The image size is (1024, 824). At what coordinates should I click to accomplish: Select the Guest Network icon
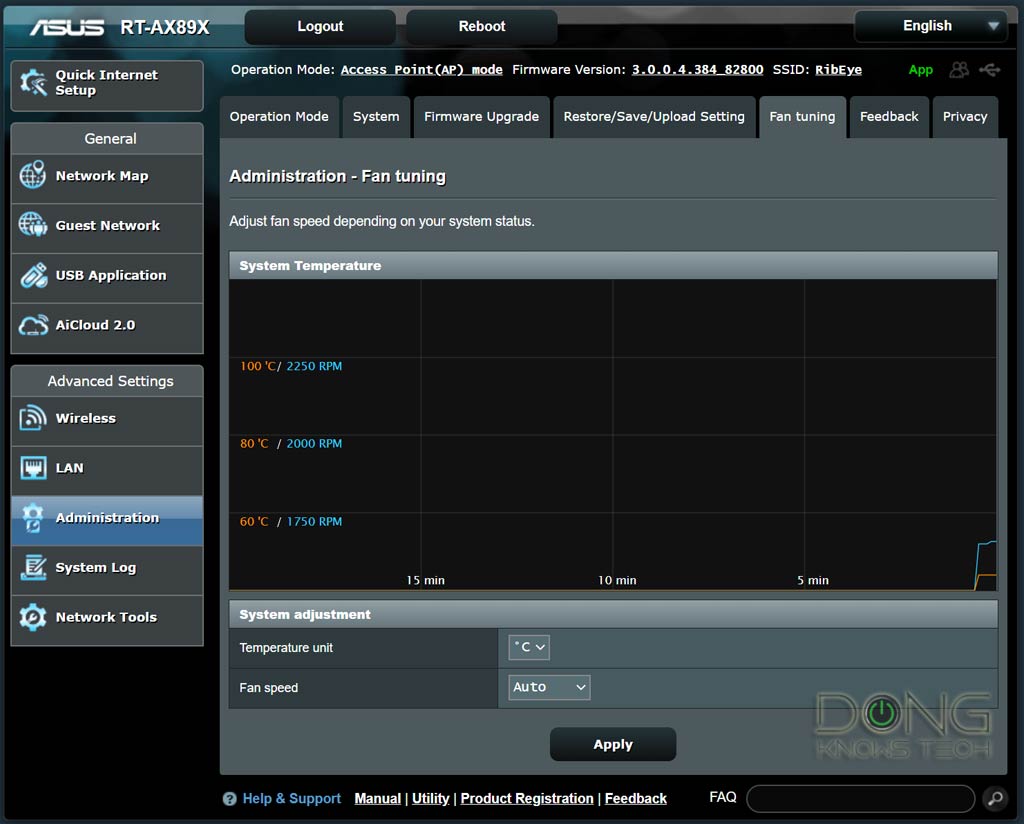coord(33,225)
